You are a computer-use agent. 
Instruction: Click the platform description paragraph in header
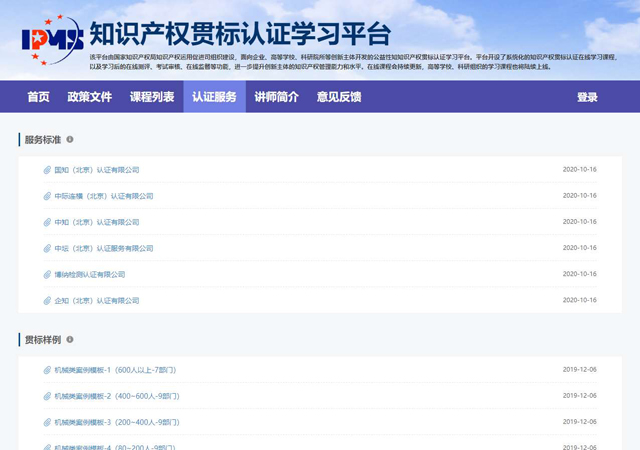coord(354,62)
